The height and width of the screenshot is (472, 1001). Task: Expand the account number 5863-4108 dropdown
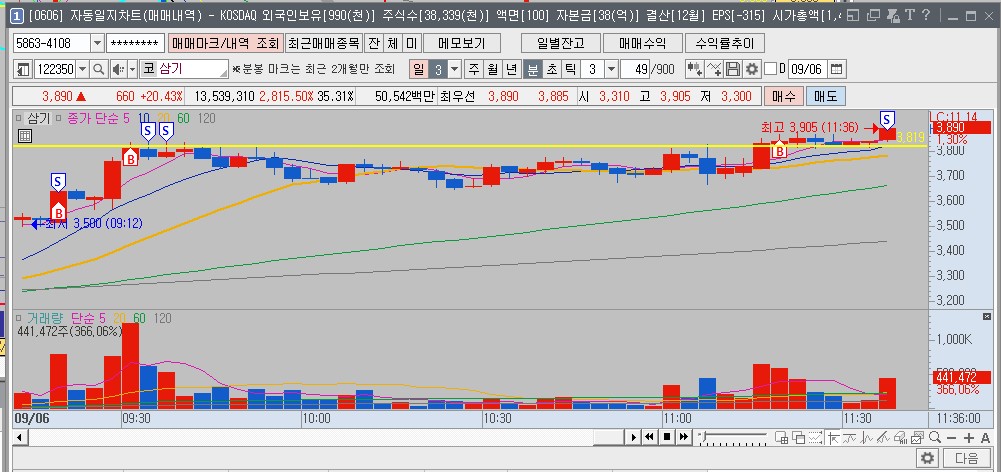(x=97, y=43)
